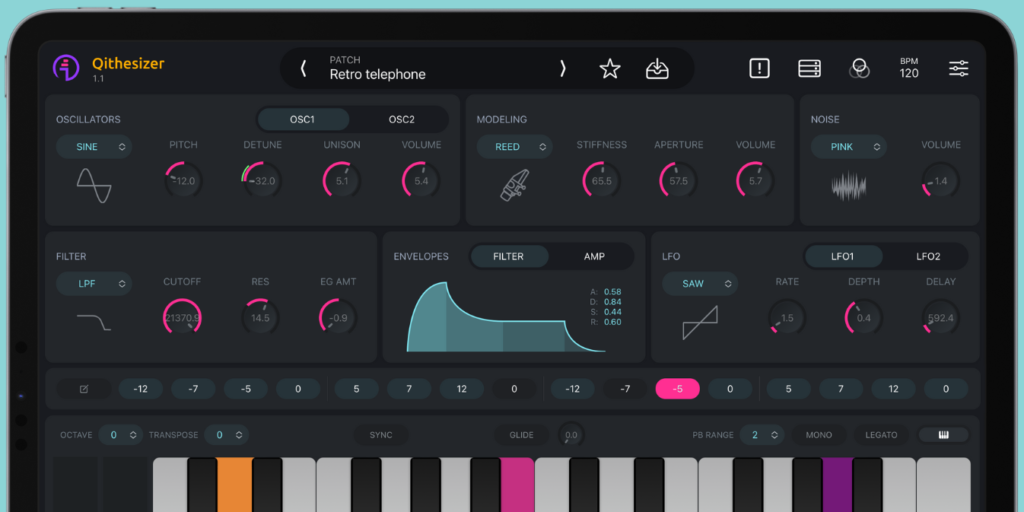This screenshot has height=512, width=1024.
Task: Click the three overlapping circles icon
Action: click(x=859, y=69)
